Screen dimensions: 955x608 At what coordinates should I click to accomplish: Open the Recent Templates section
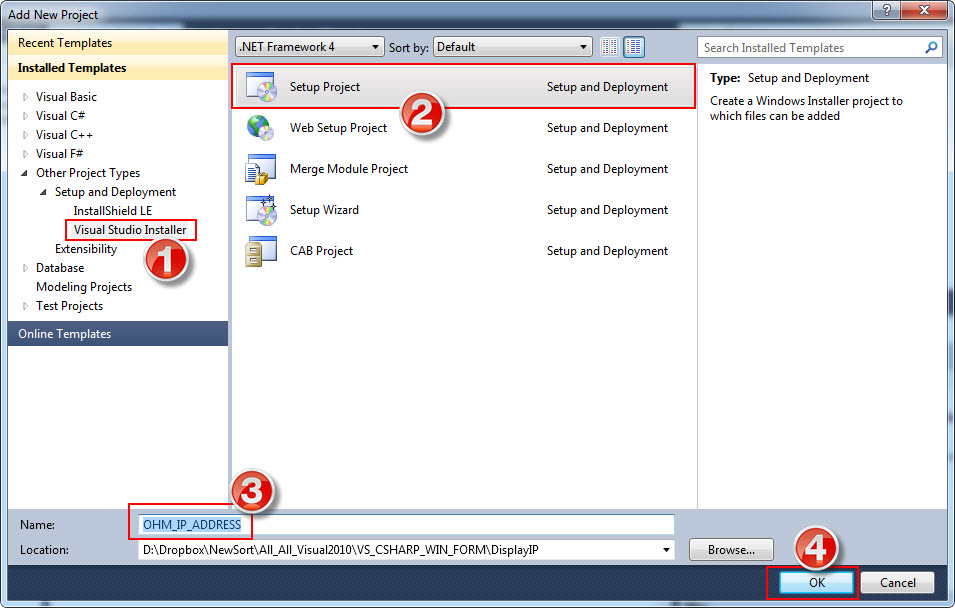(x=118, y=43)
